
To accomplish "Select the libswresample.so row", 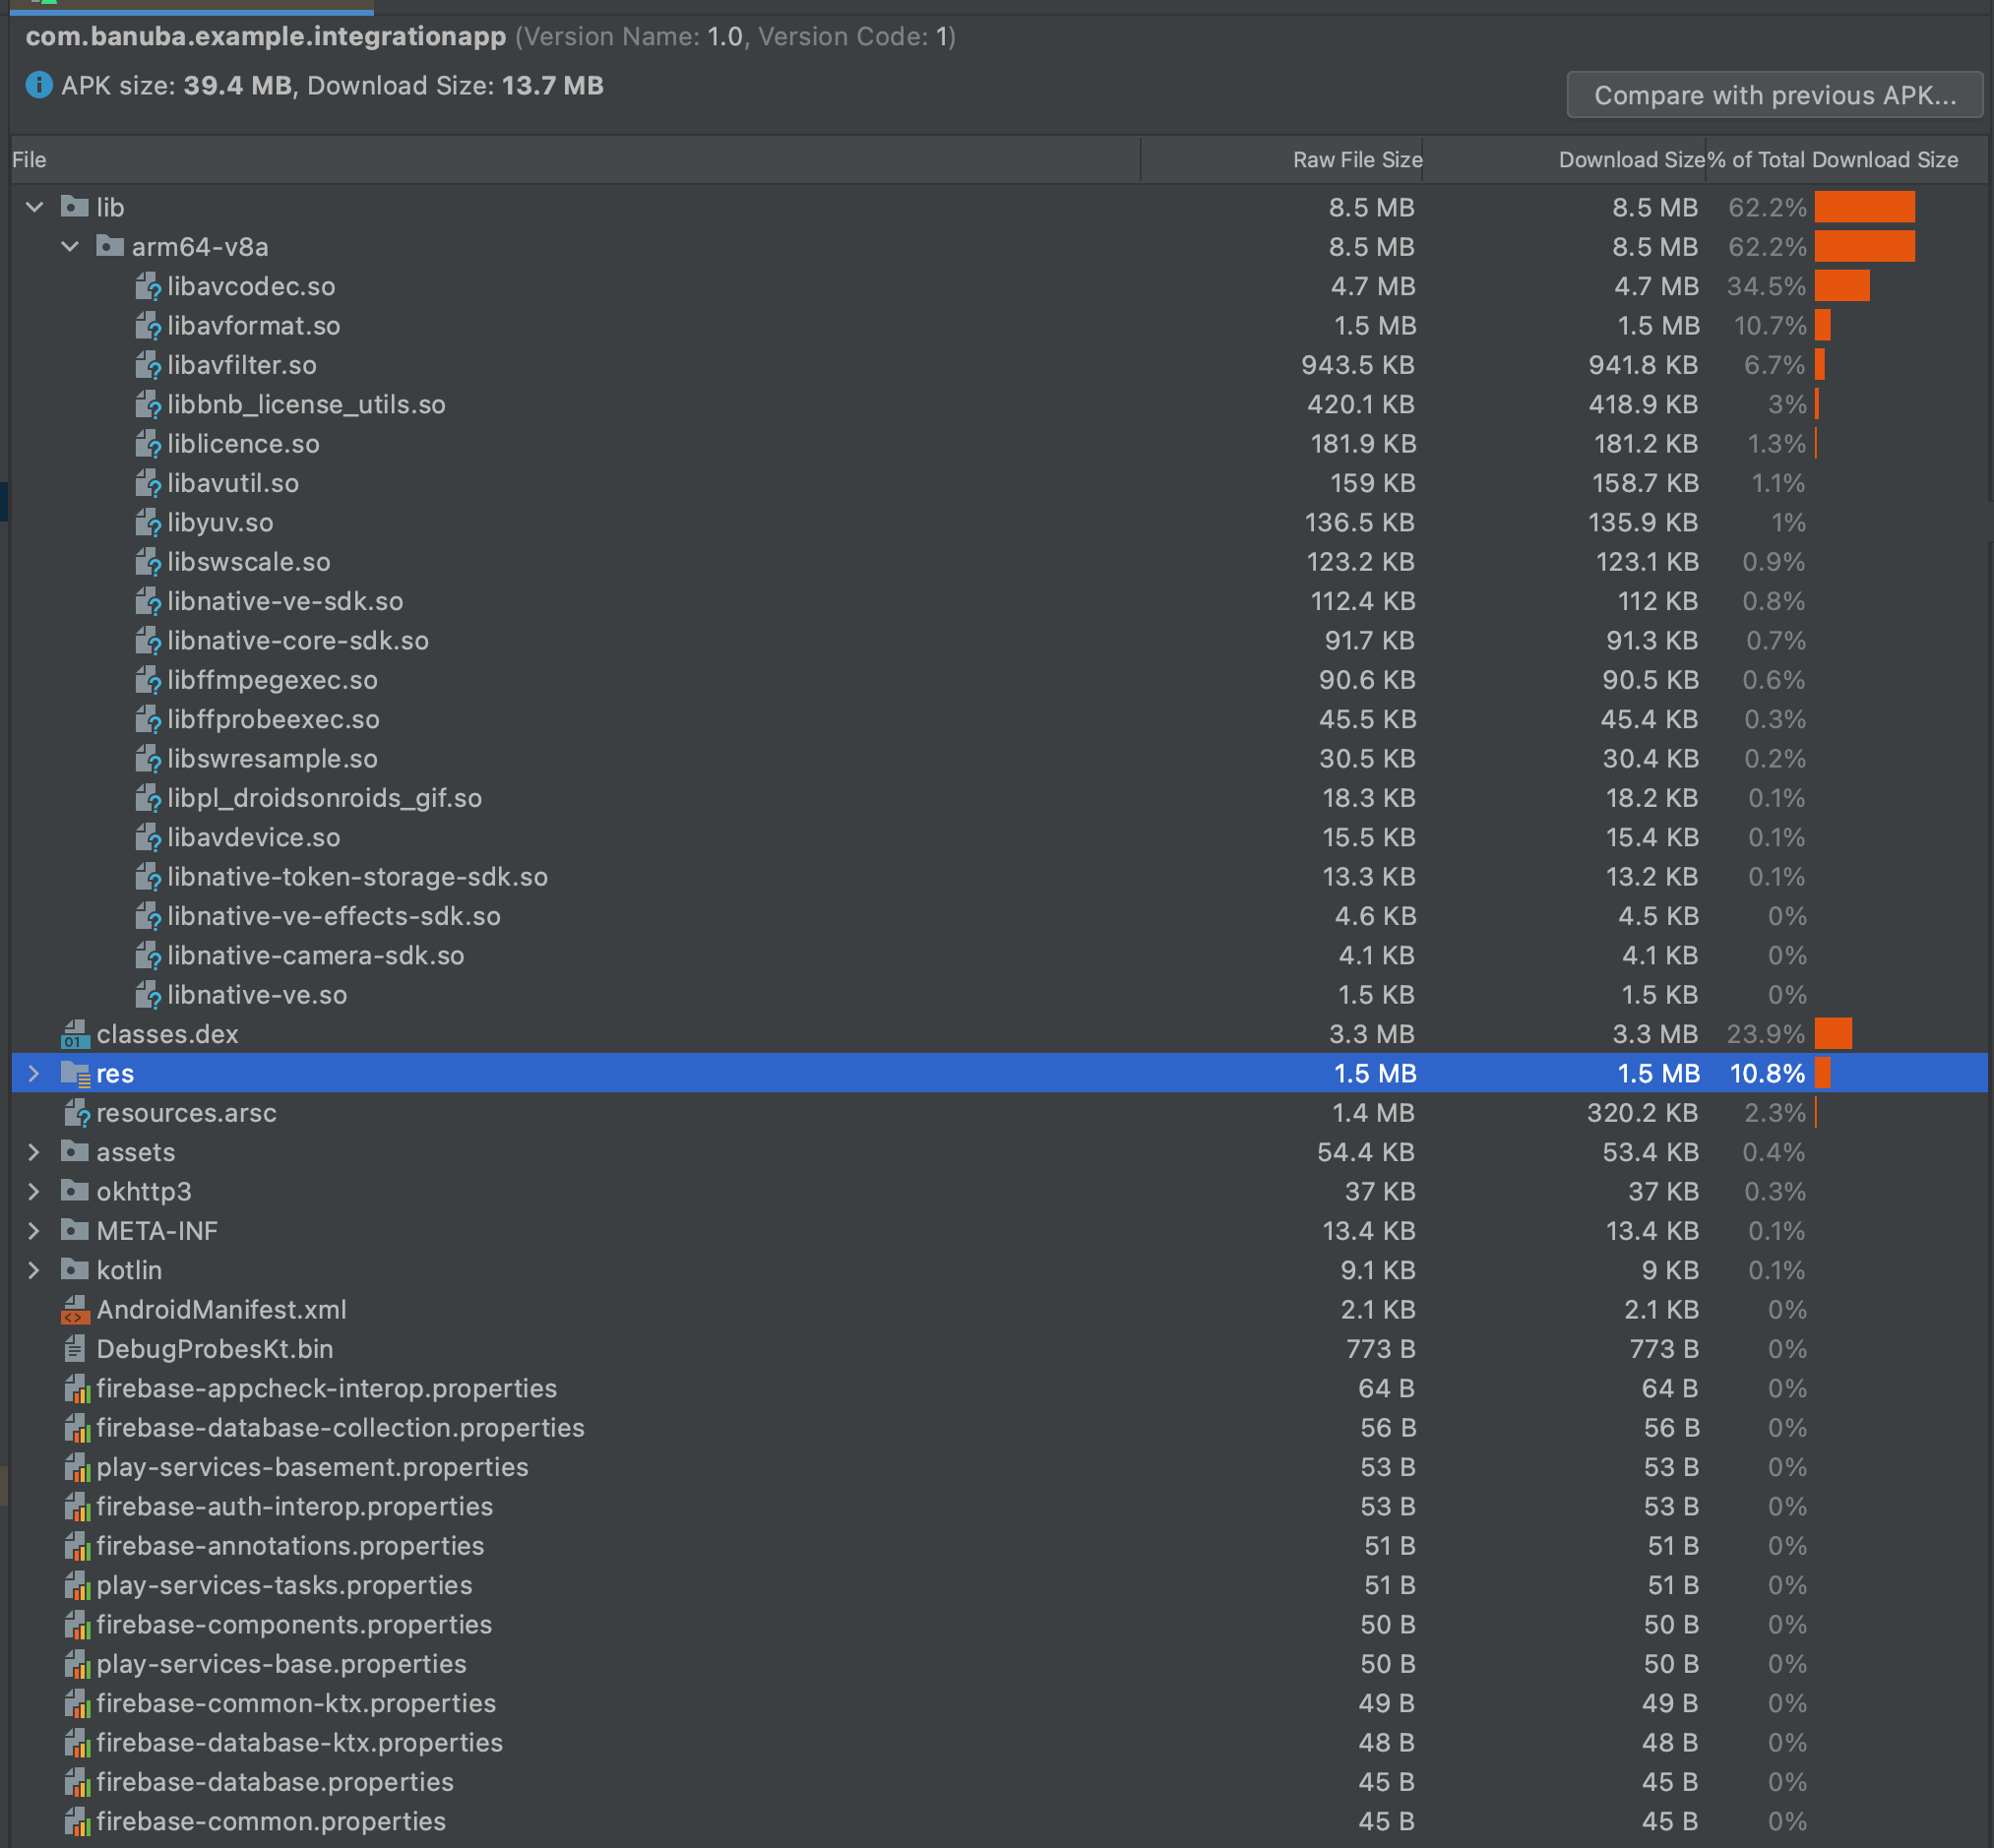I will pyautogui.click(x=999, y=759).
